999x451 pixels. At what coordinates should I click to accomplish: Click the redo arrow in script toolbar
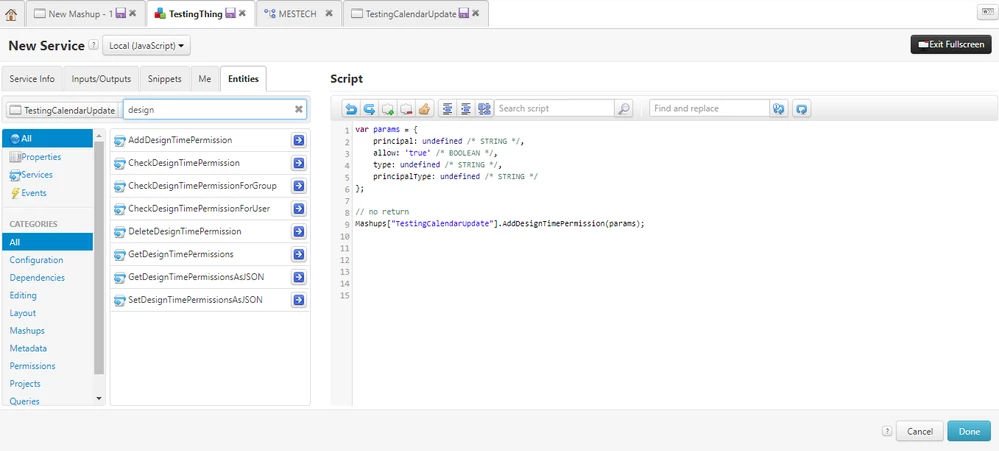(x=369, y=109)
